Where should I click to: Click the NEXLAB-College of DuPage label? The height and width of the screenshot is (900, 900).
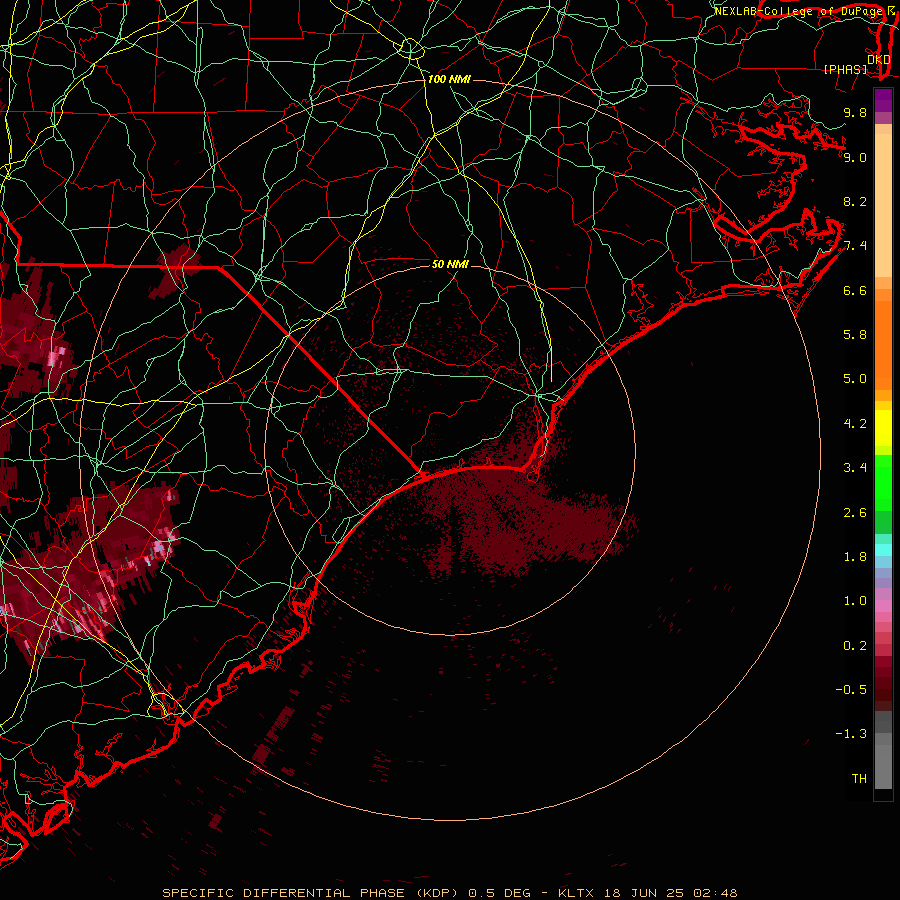801,11
